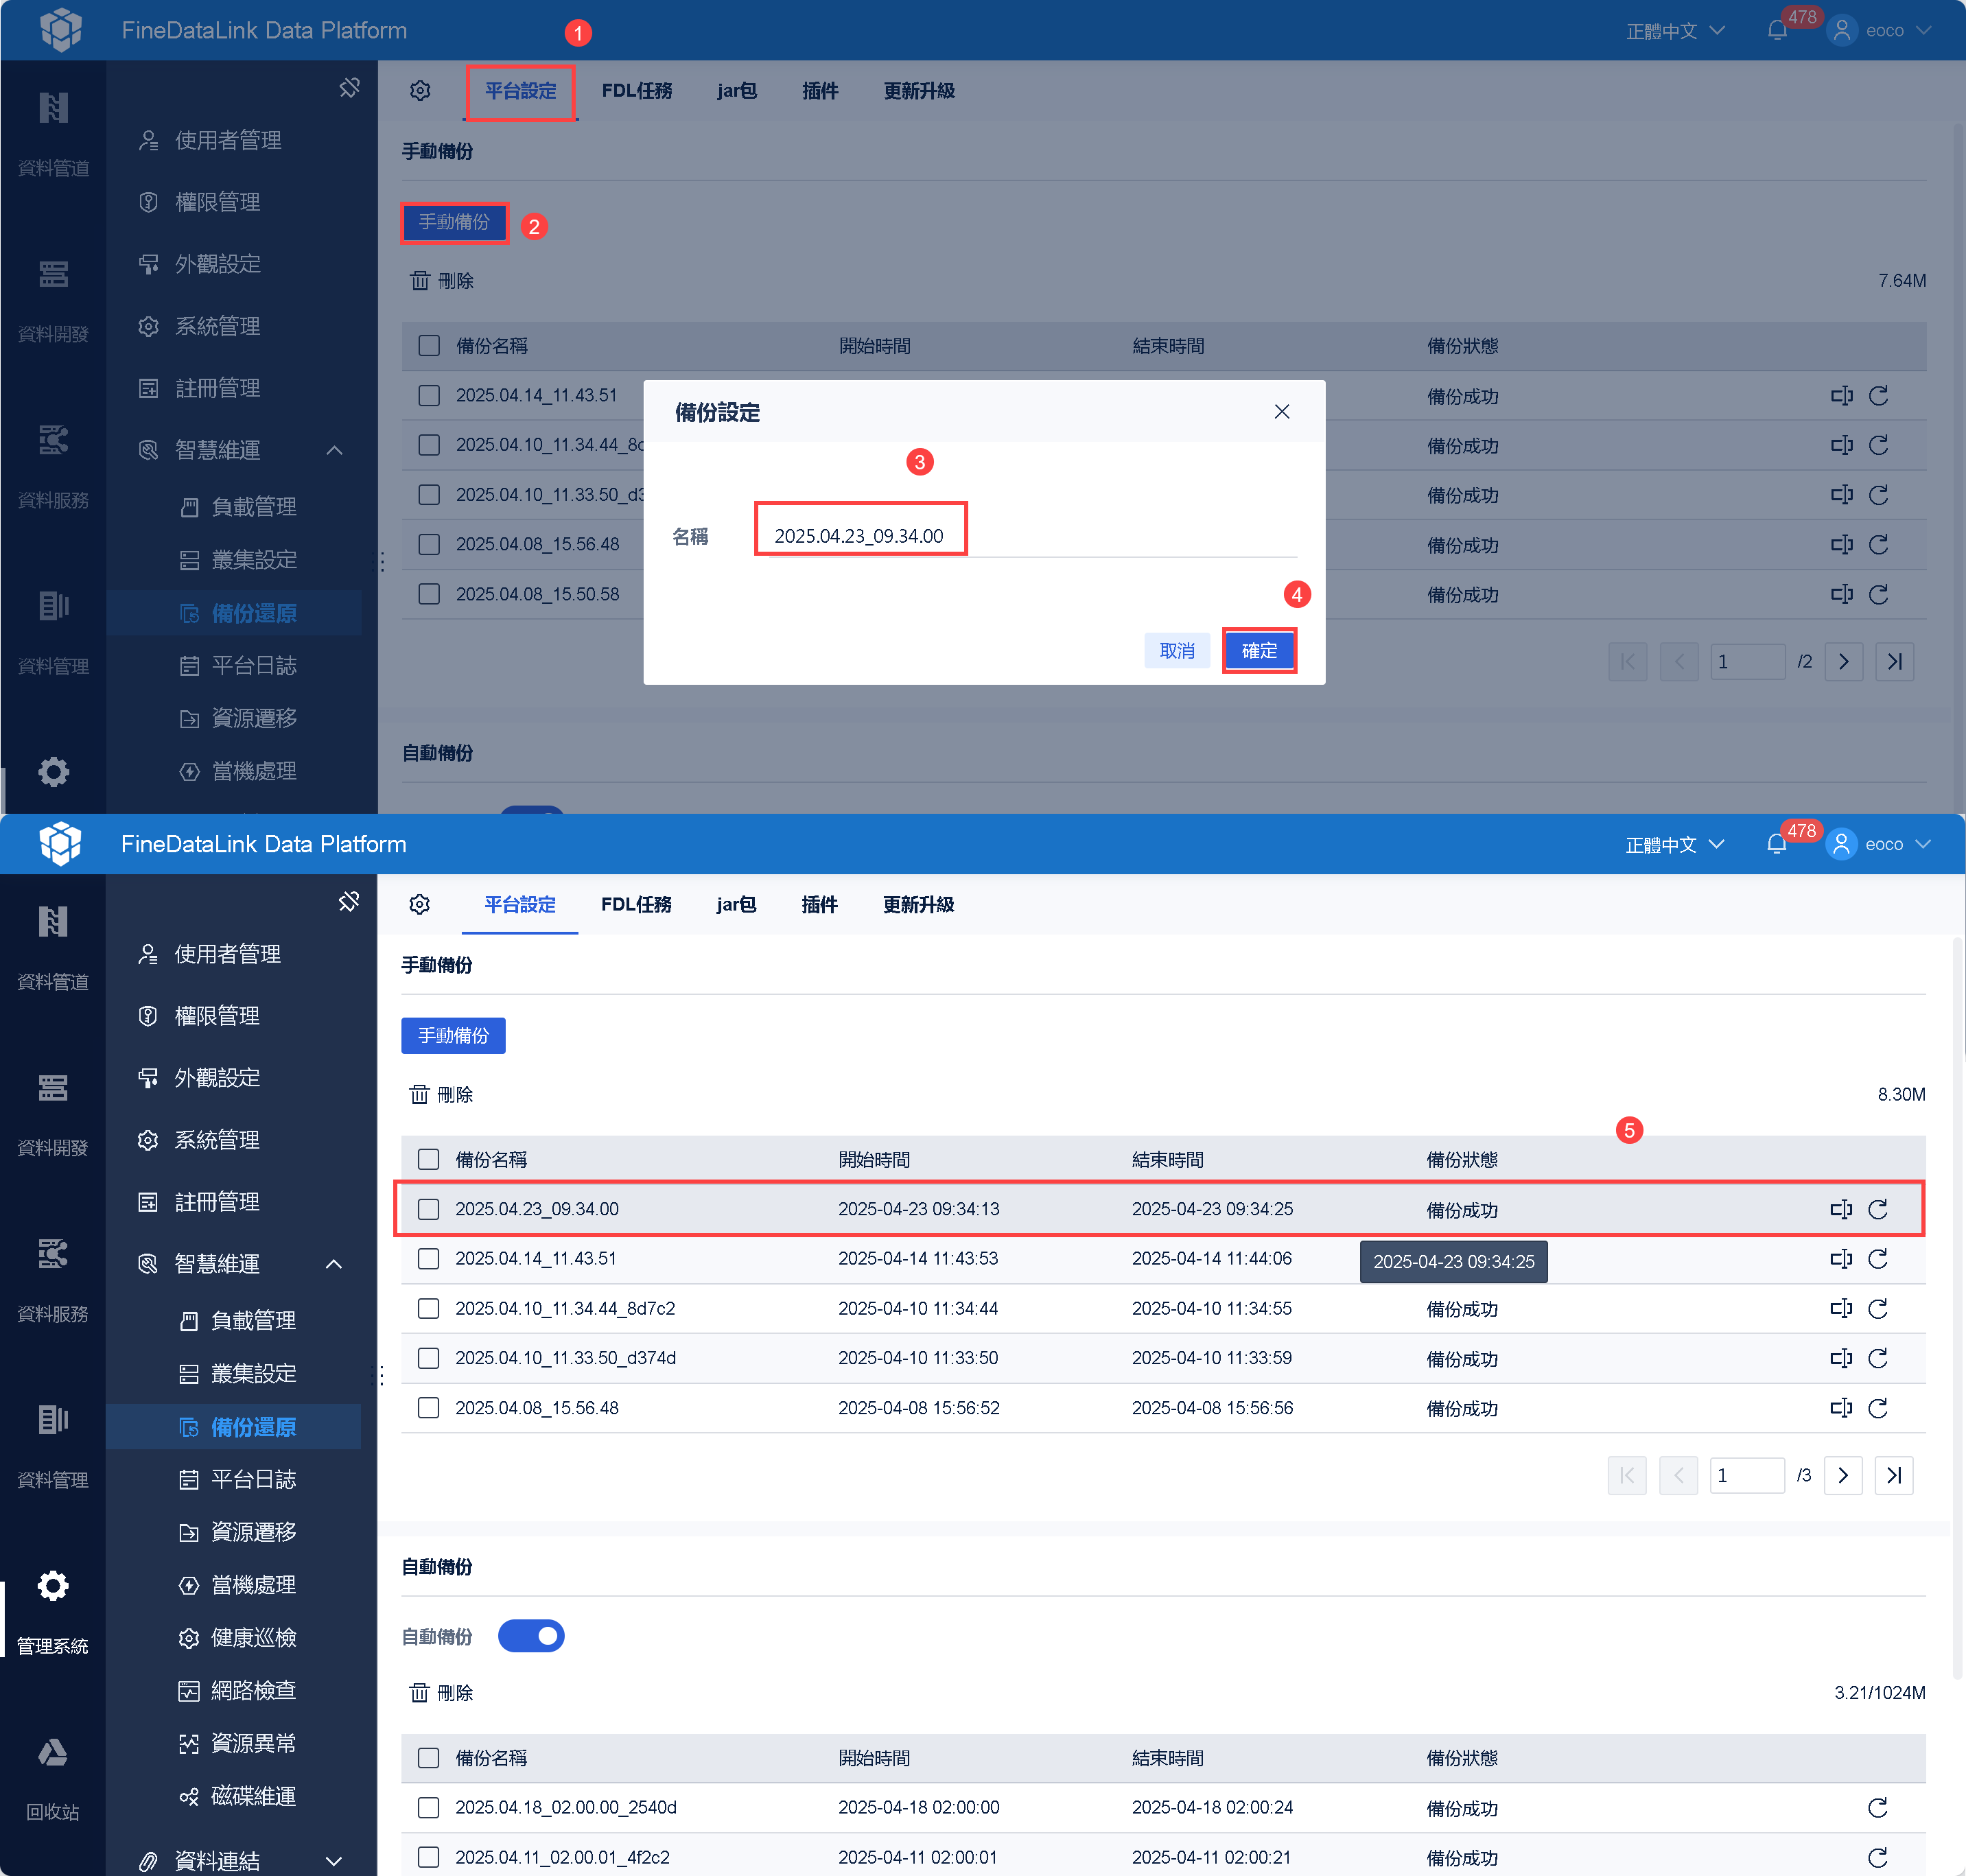Viewport: 1966px width, 1876px height.
Task: Click 資料服務 icon in the undimmed page
Action: click(52, 1253)
